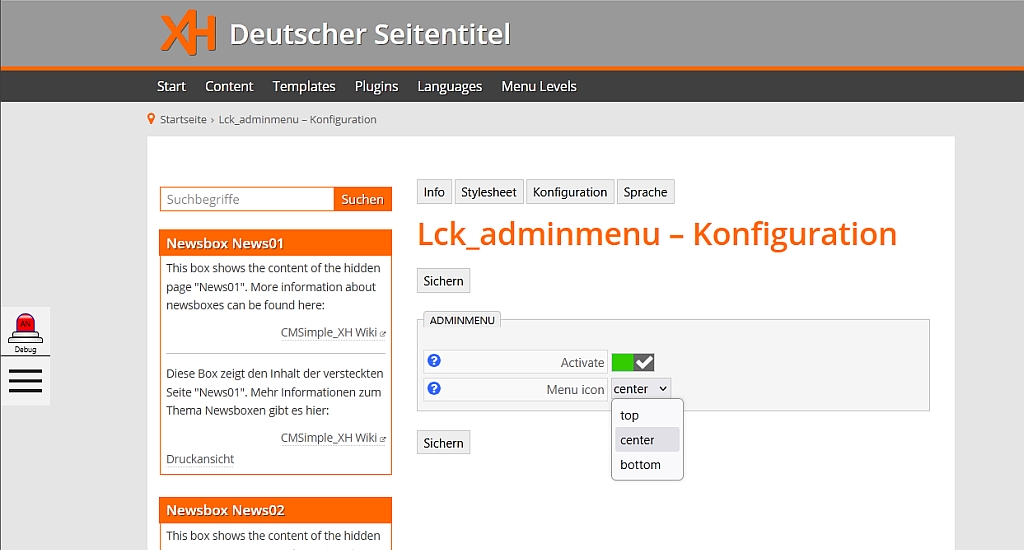Screen dimensions: 1024x550
Task: Click the XH logo in header
Action: (x=188, y=34)
